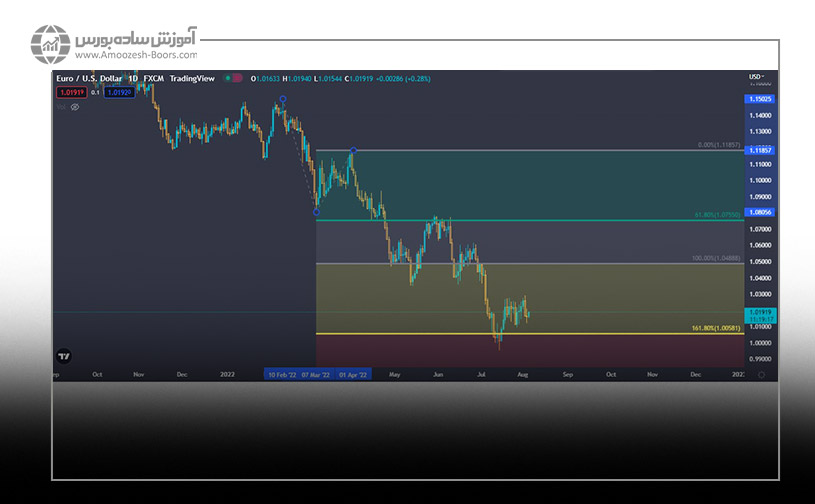Open the USD currency dropdown
Viewport: 815px width, 504px height.
coord(757,77)
